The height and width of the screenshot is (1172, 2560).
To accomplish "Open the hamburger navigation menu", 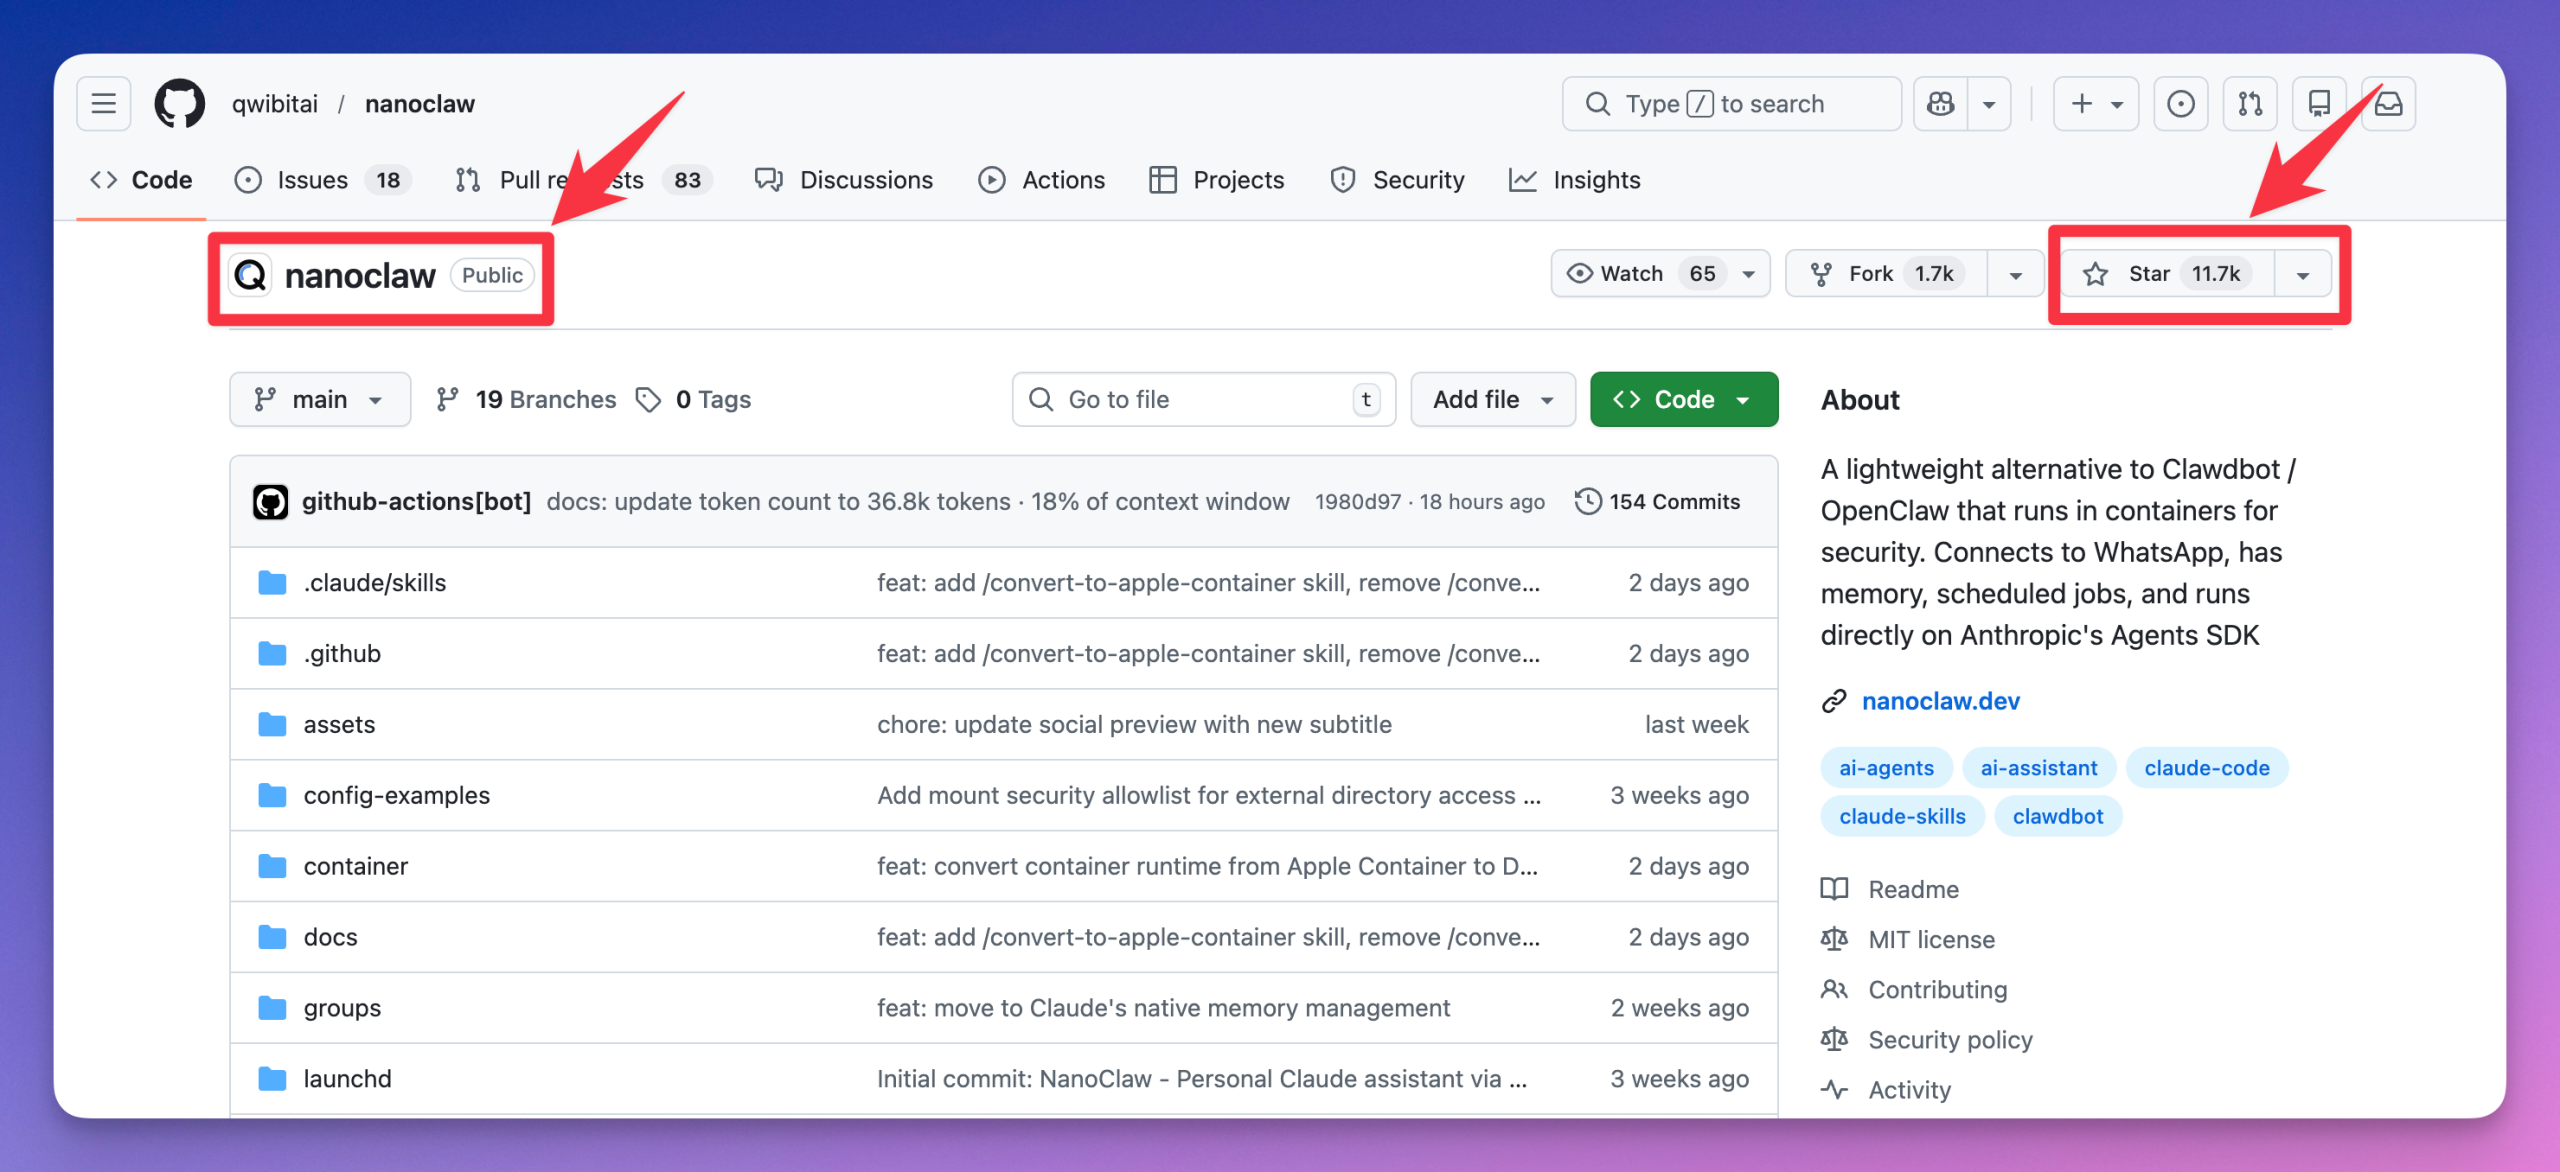I will 104,104.
